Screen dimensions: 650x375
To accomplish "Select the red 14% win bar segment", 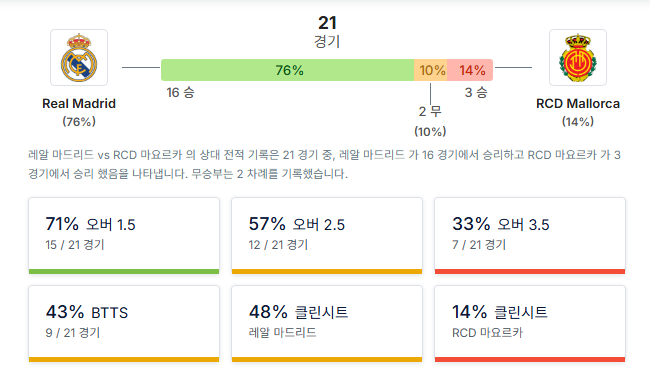I will pyautogui.click(x=470, y=70).
